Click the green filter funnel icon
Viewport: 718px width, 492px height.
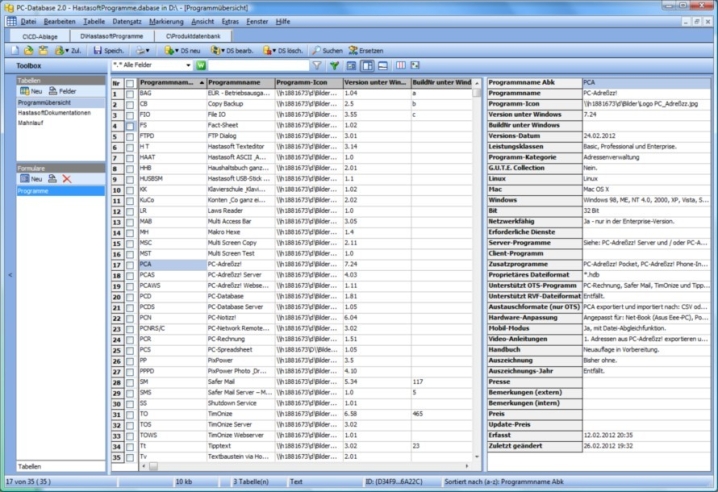tap(335, 65)
